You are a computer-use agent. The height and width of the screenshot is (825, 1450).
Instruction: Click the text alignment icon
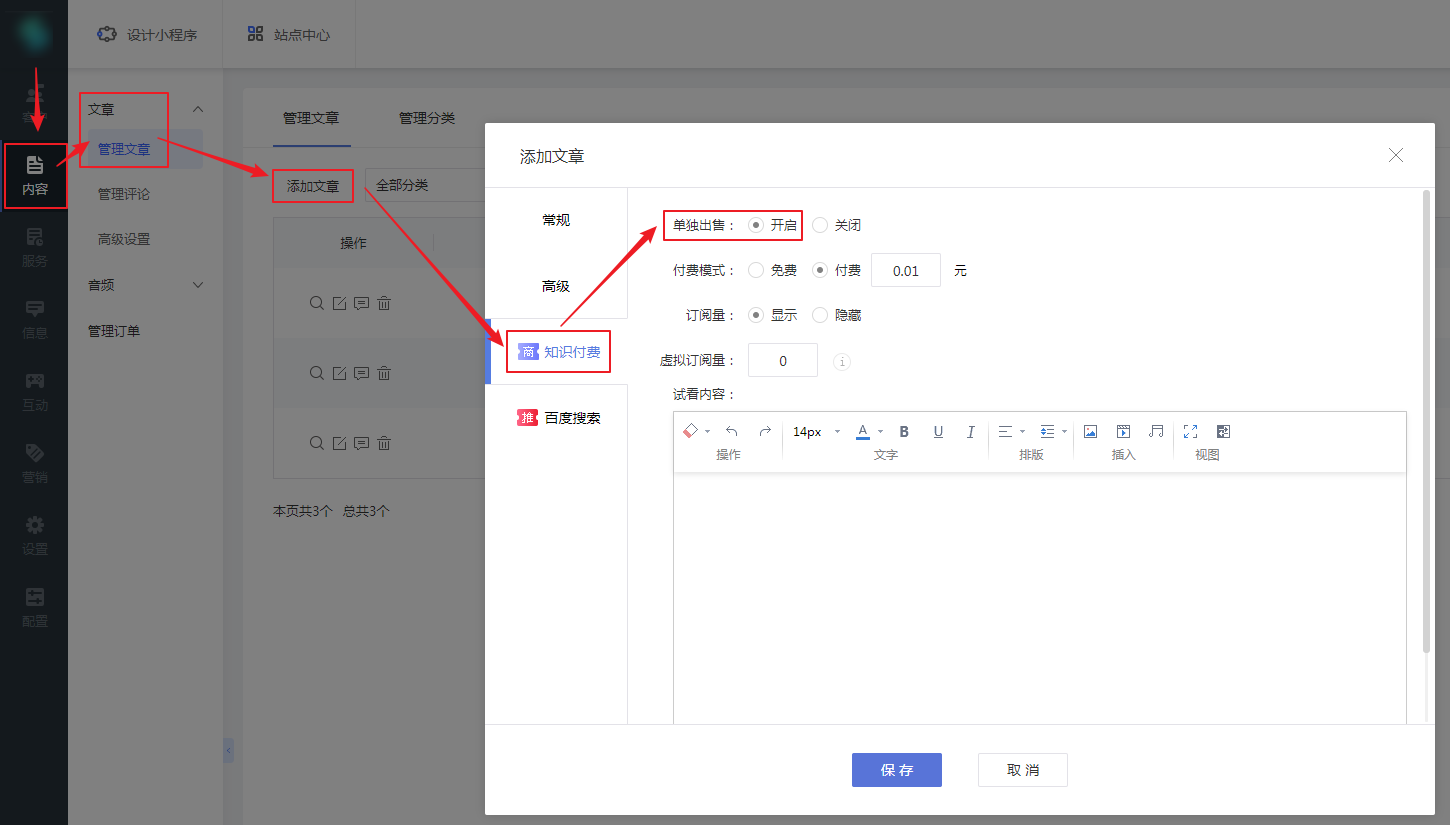1006,431
